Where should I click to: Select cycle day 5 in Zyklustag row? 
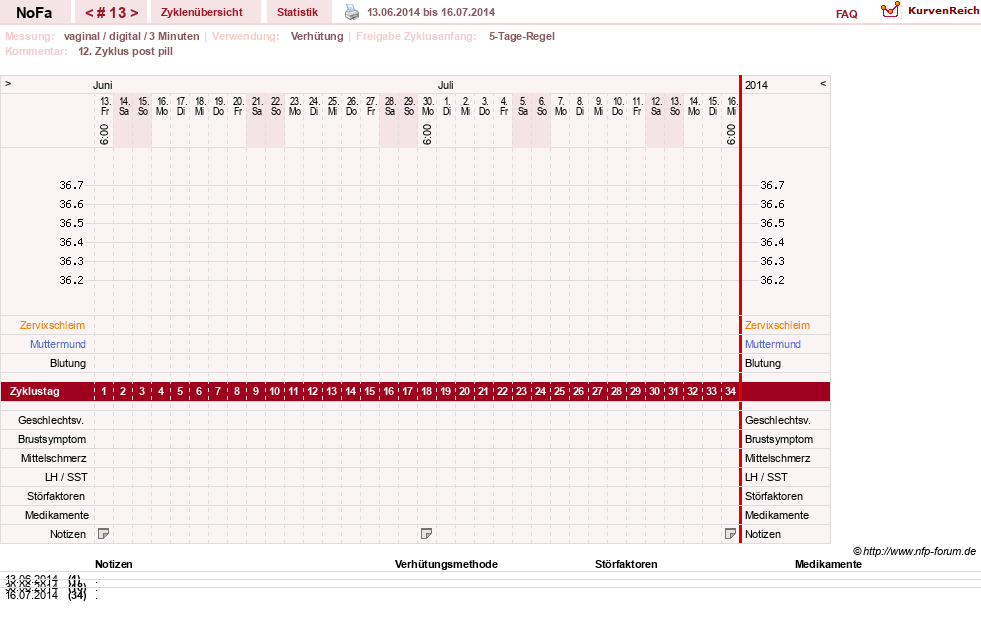click(x=180, y=392)
